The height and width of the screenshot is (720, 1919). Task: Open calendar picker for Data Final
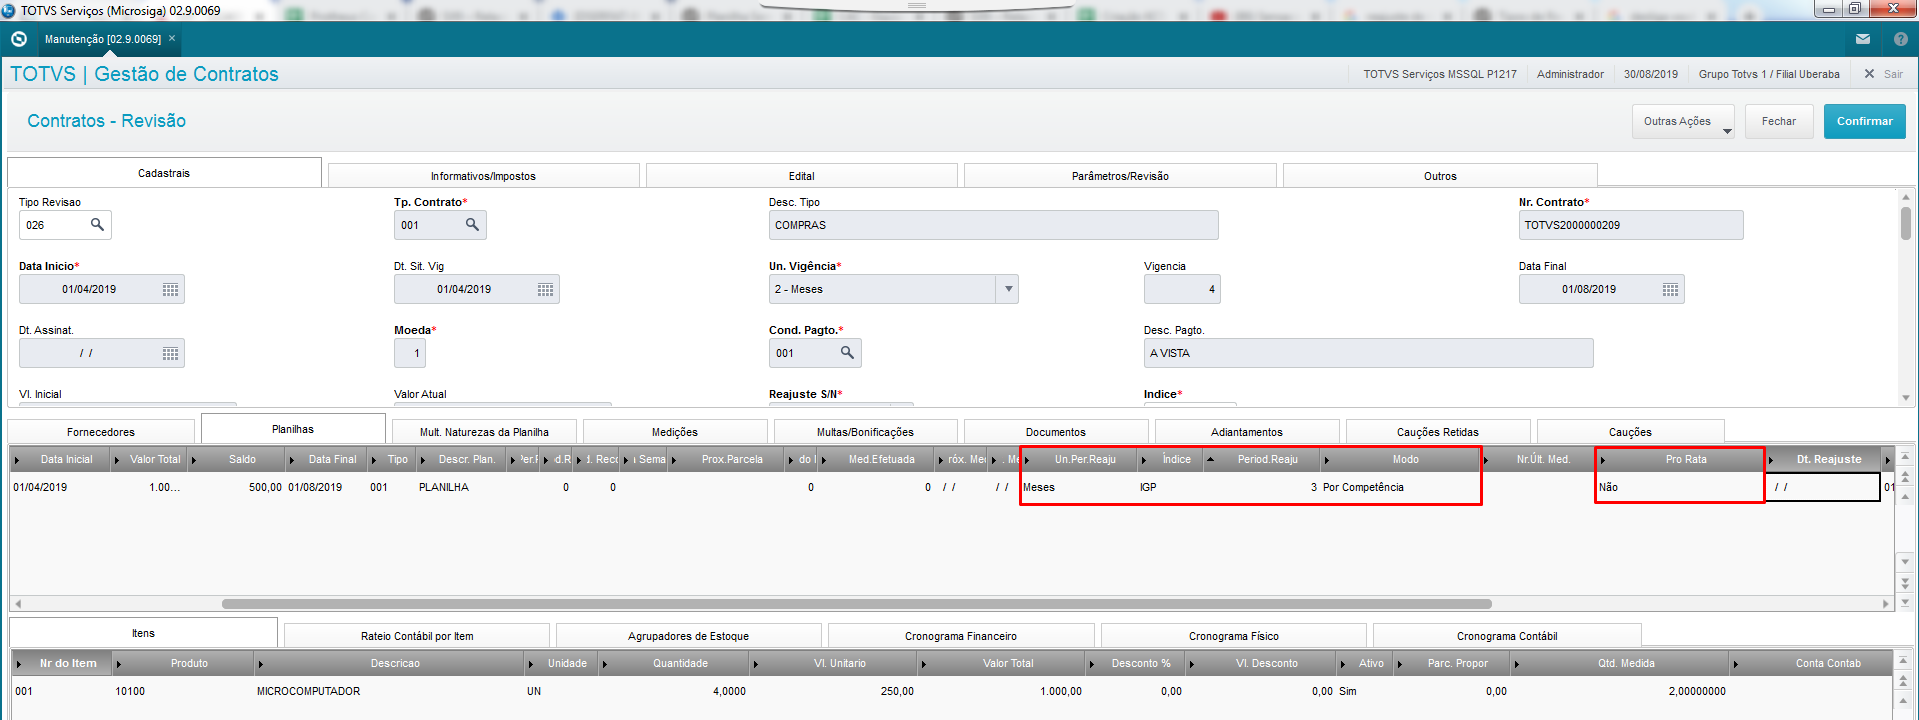pyautogui.click(x=1670, y=290)
